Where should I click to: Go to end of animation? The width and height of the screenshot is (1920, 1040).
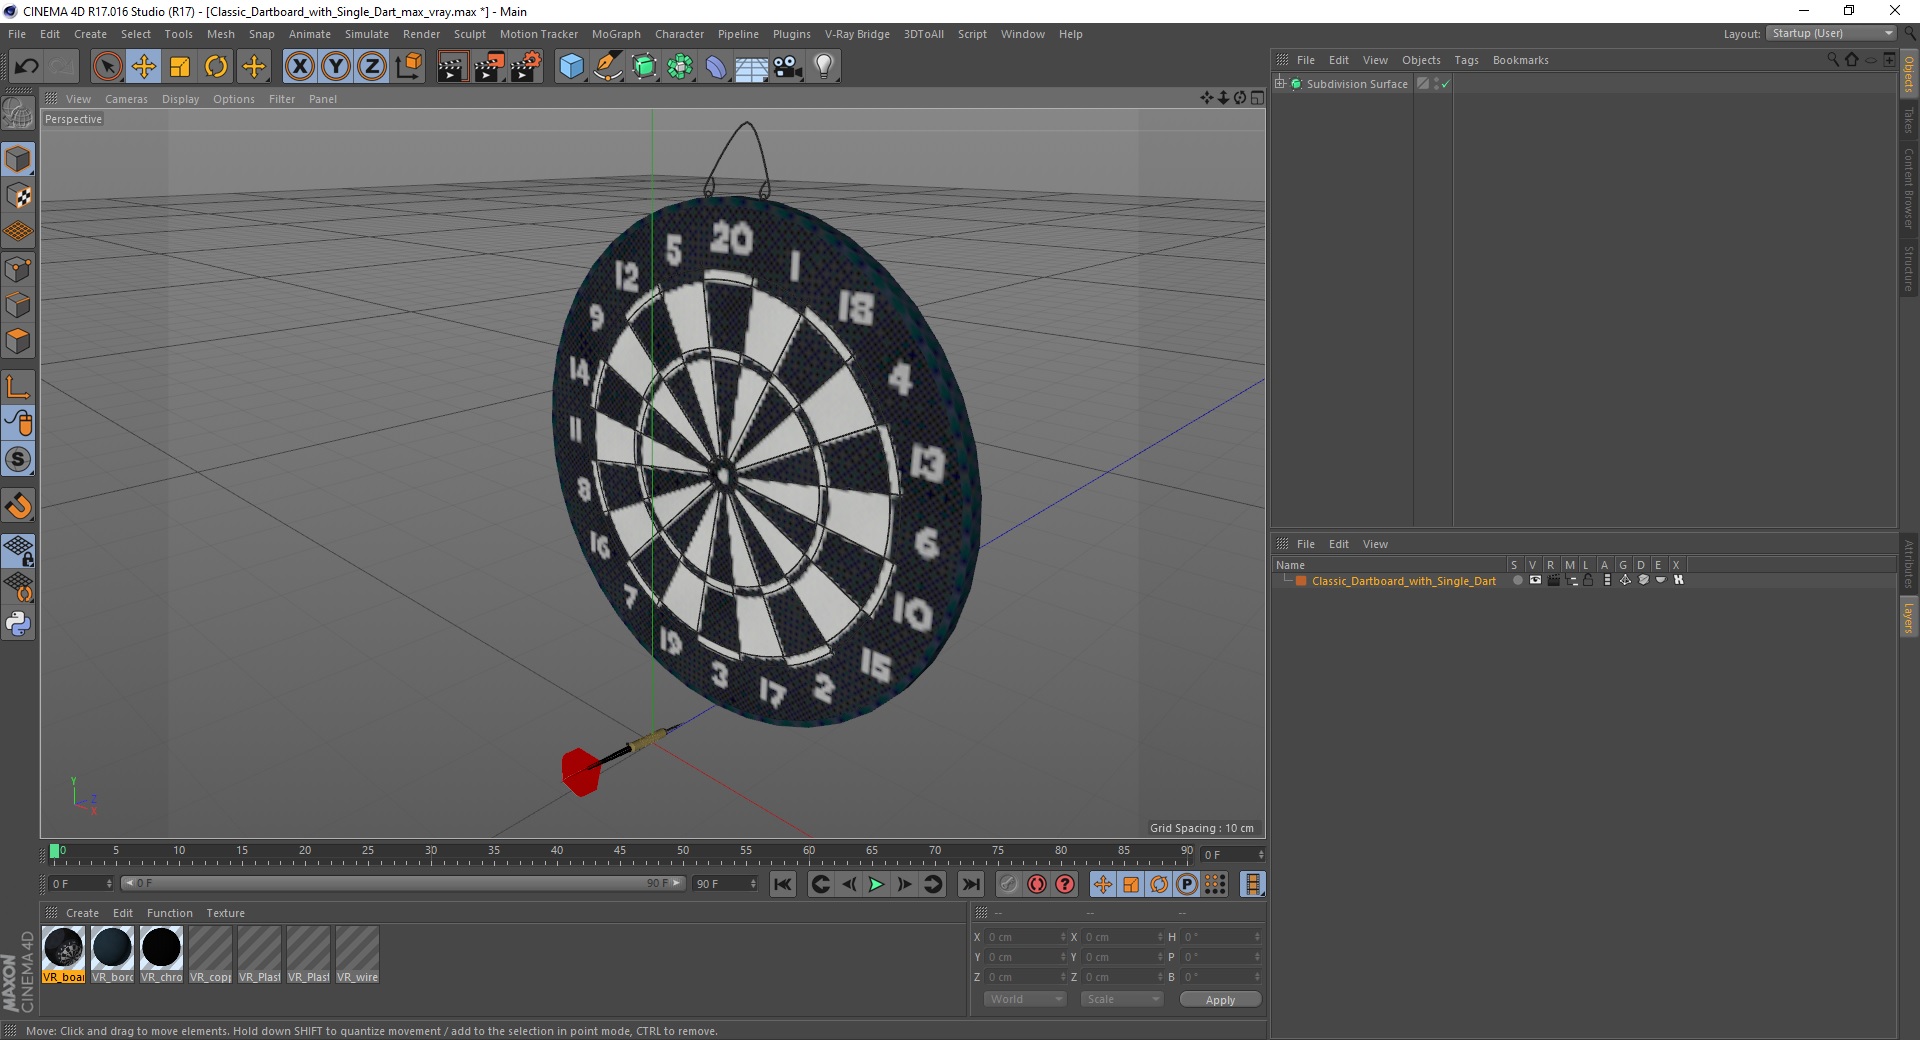[970, 884]
